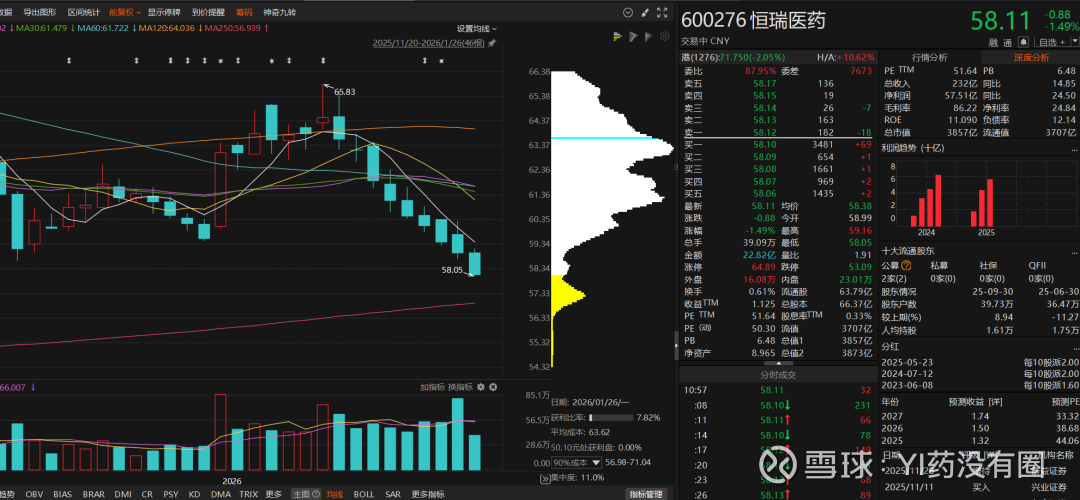The height and width of the screenshot is (500, 1080).
Task: Toggle 神奇九转 indicator
Action: (279, 12)
